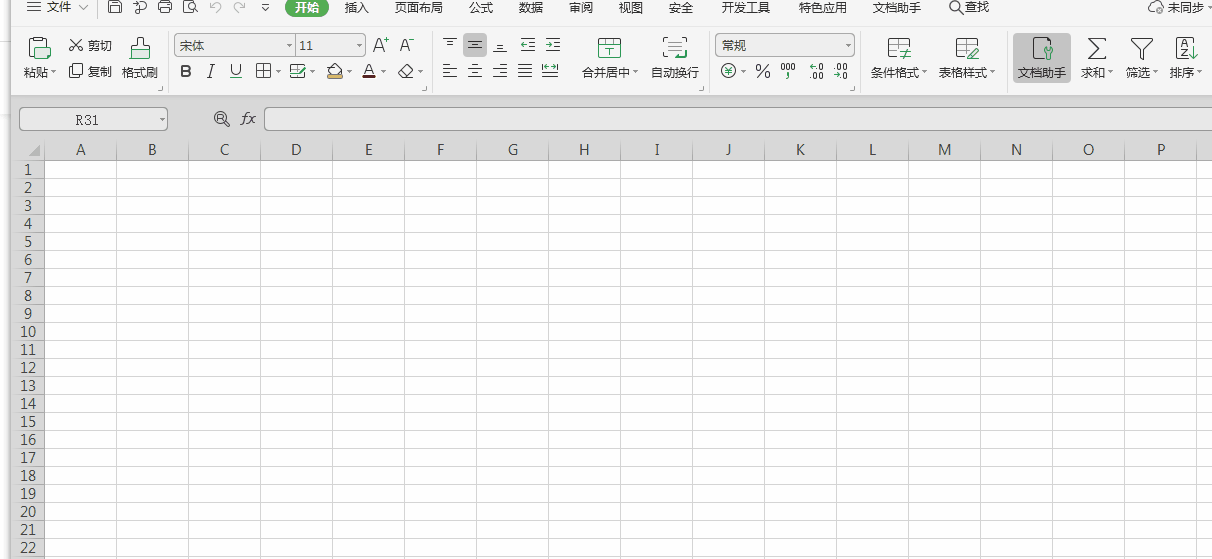The width and height of the screenshot is (1212, 559).
Task: Switch to Page Layout (页面布局) tab
Action: (418, 7)
